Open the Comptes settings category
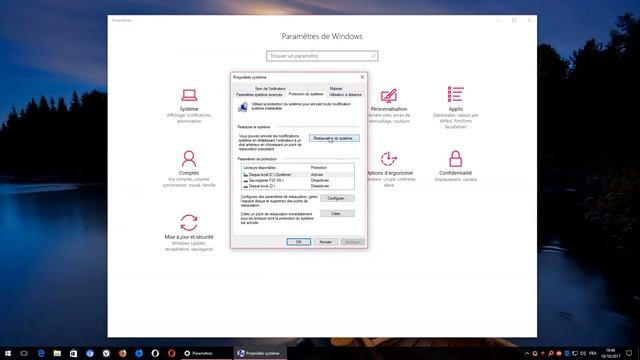Screen dimensions: 640x360 click(189, 169)
